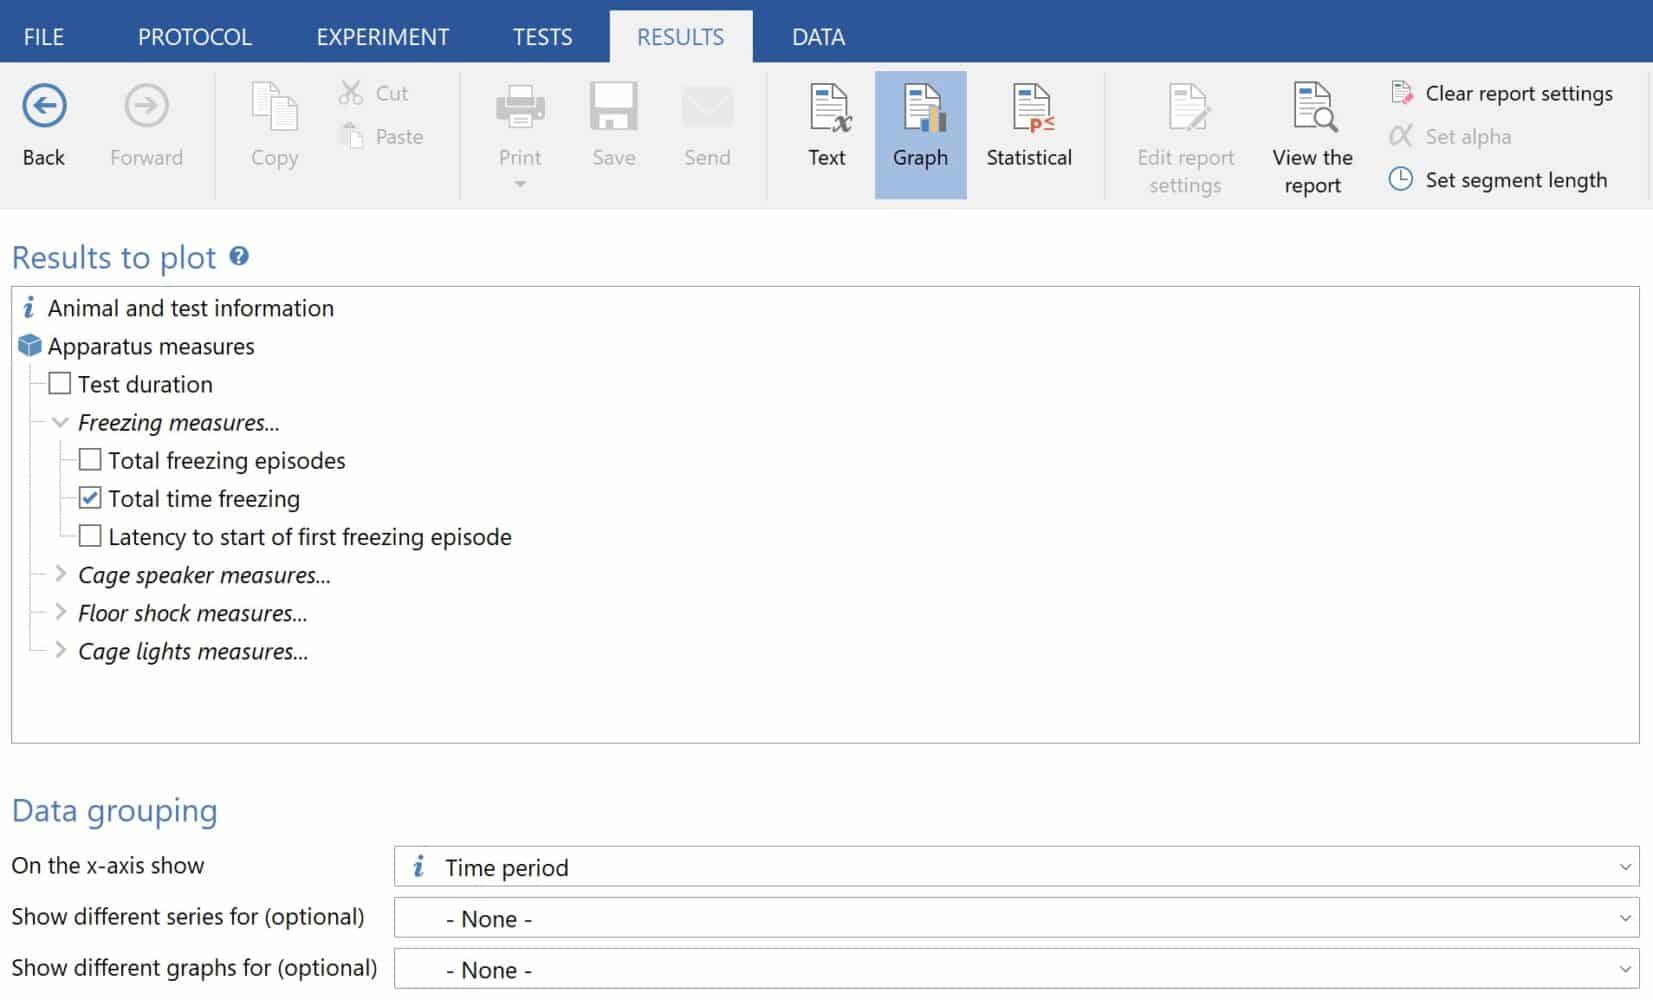Viewport: 1653px width, 1000px height.
Task: Click the Results to plot help icon
Action: coord(239,256)
